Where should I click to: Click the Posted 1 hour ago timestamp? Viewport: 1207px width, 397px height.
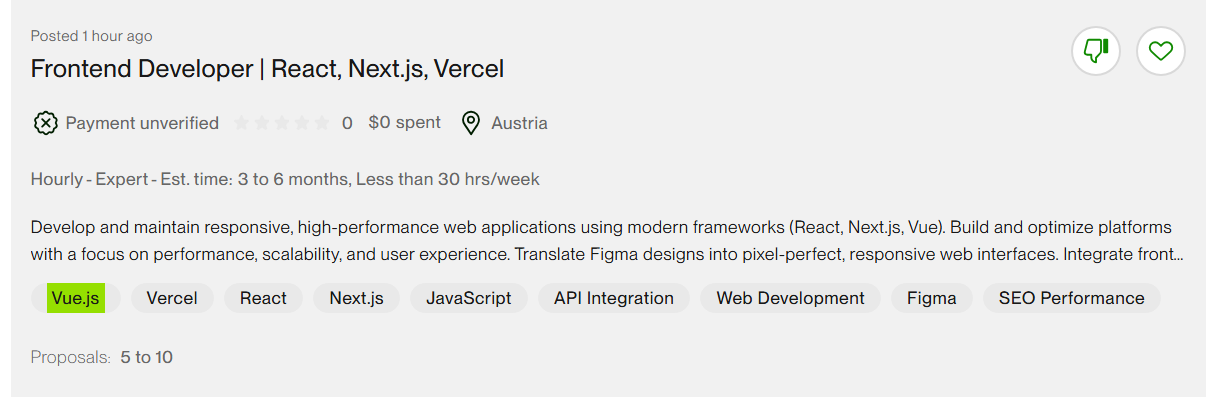[92, 36]
